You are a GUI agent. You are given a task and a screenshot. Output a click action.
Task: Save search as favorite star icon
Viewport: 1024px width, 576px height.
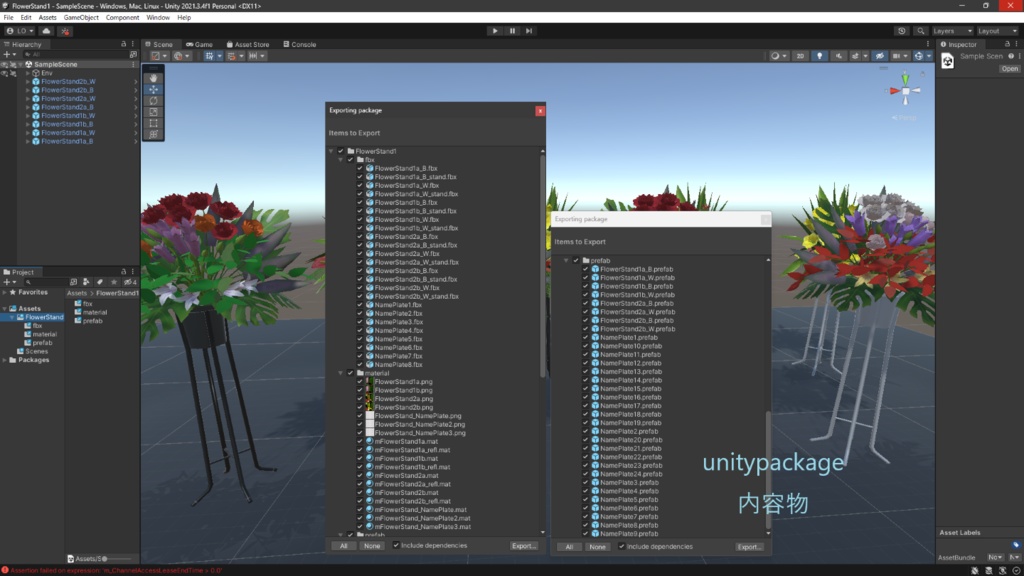click(114, 282)
